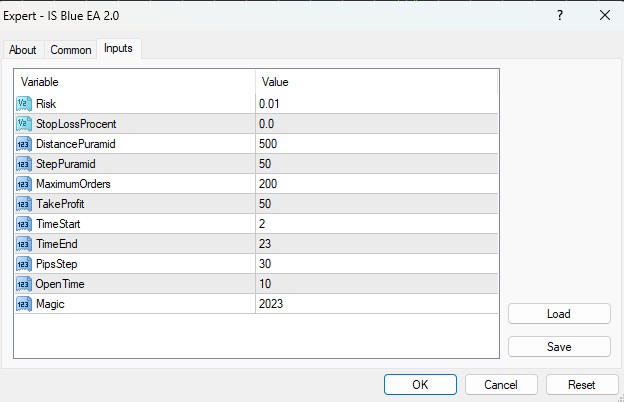Select the PipsStep variable name
Viewport: 624px width, 402px height.
pos(57,264)
